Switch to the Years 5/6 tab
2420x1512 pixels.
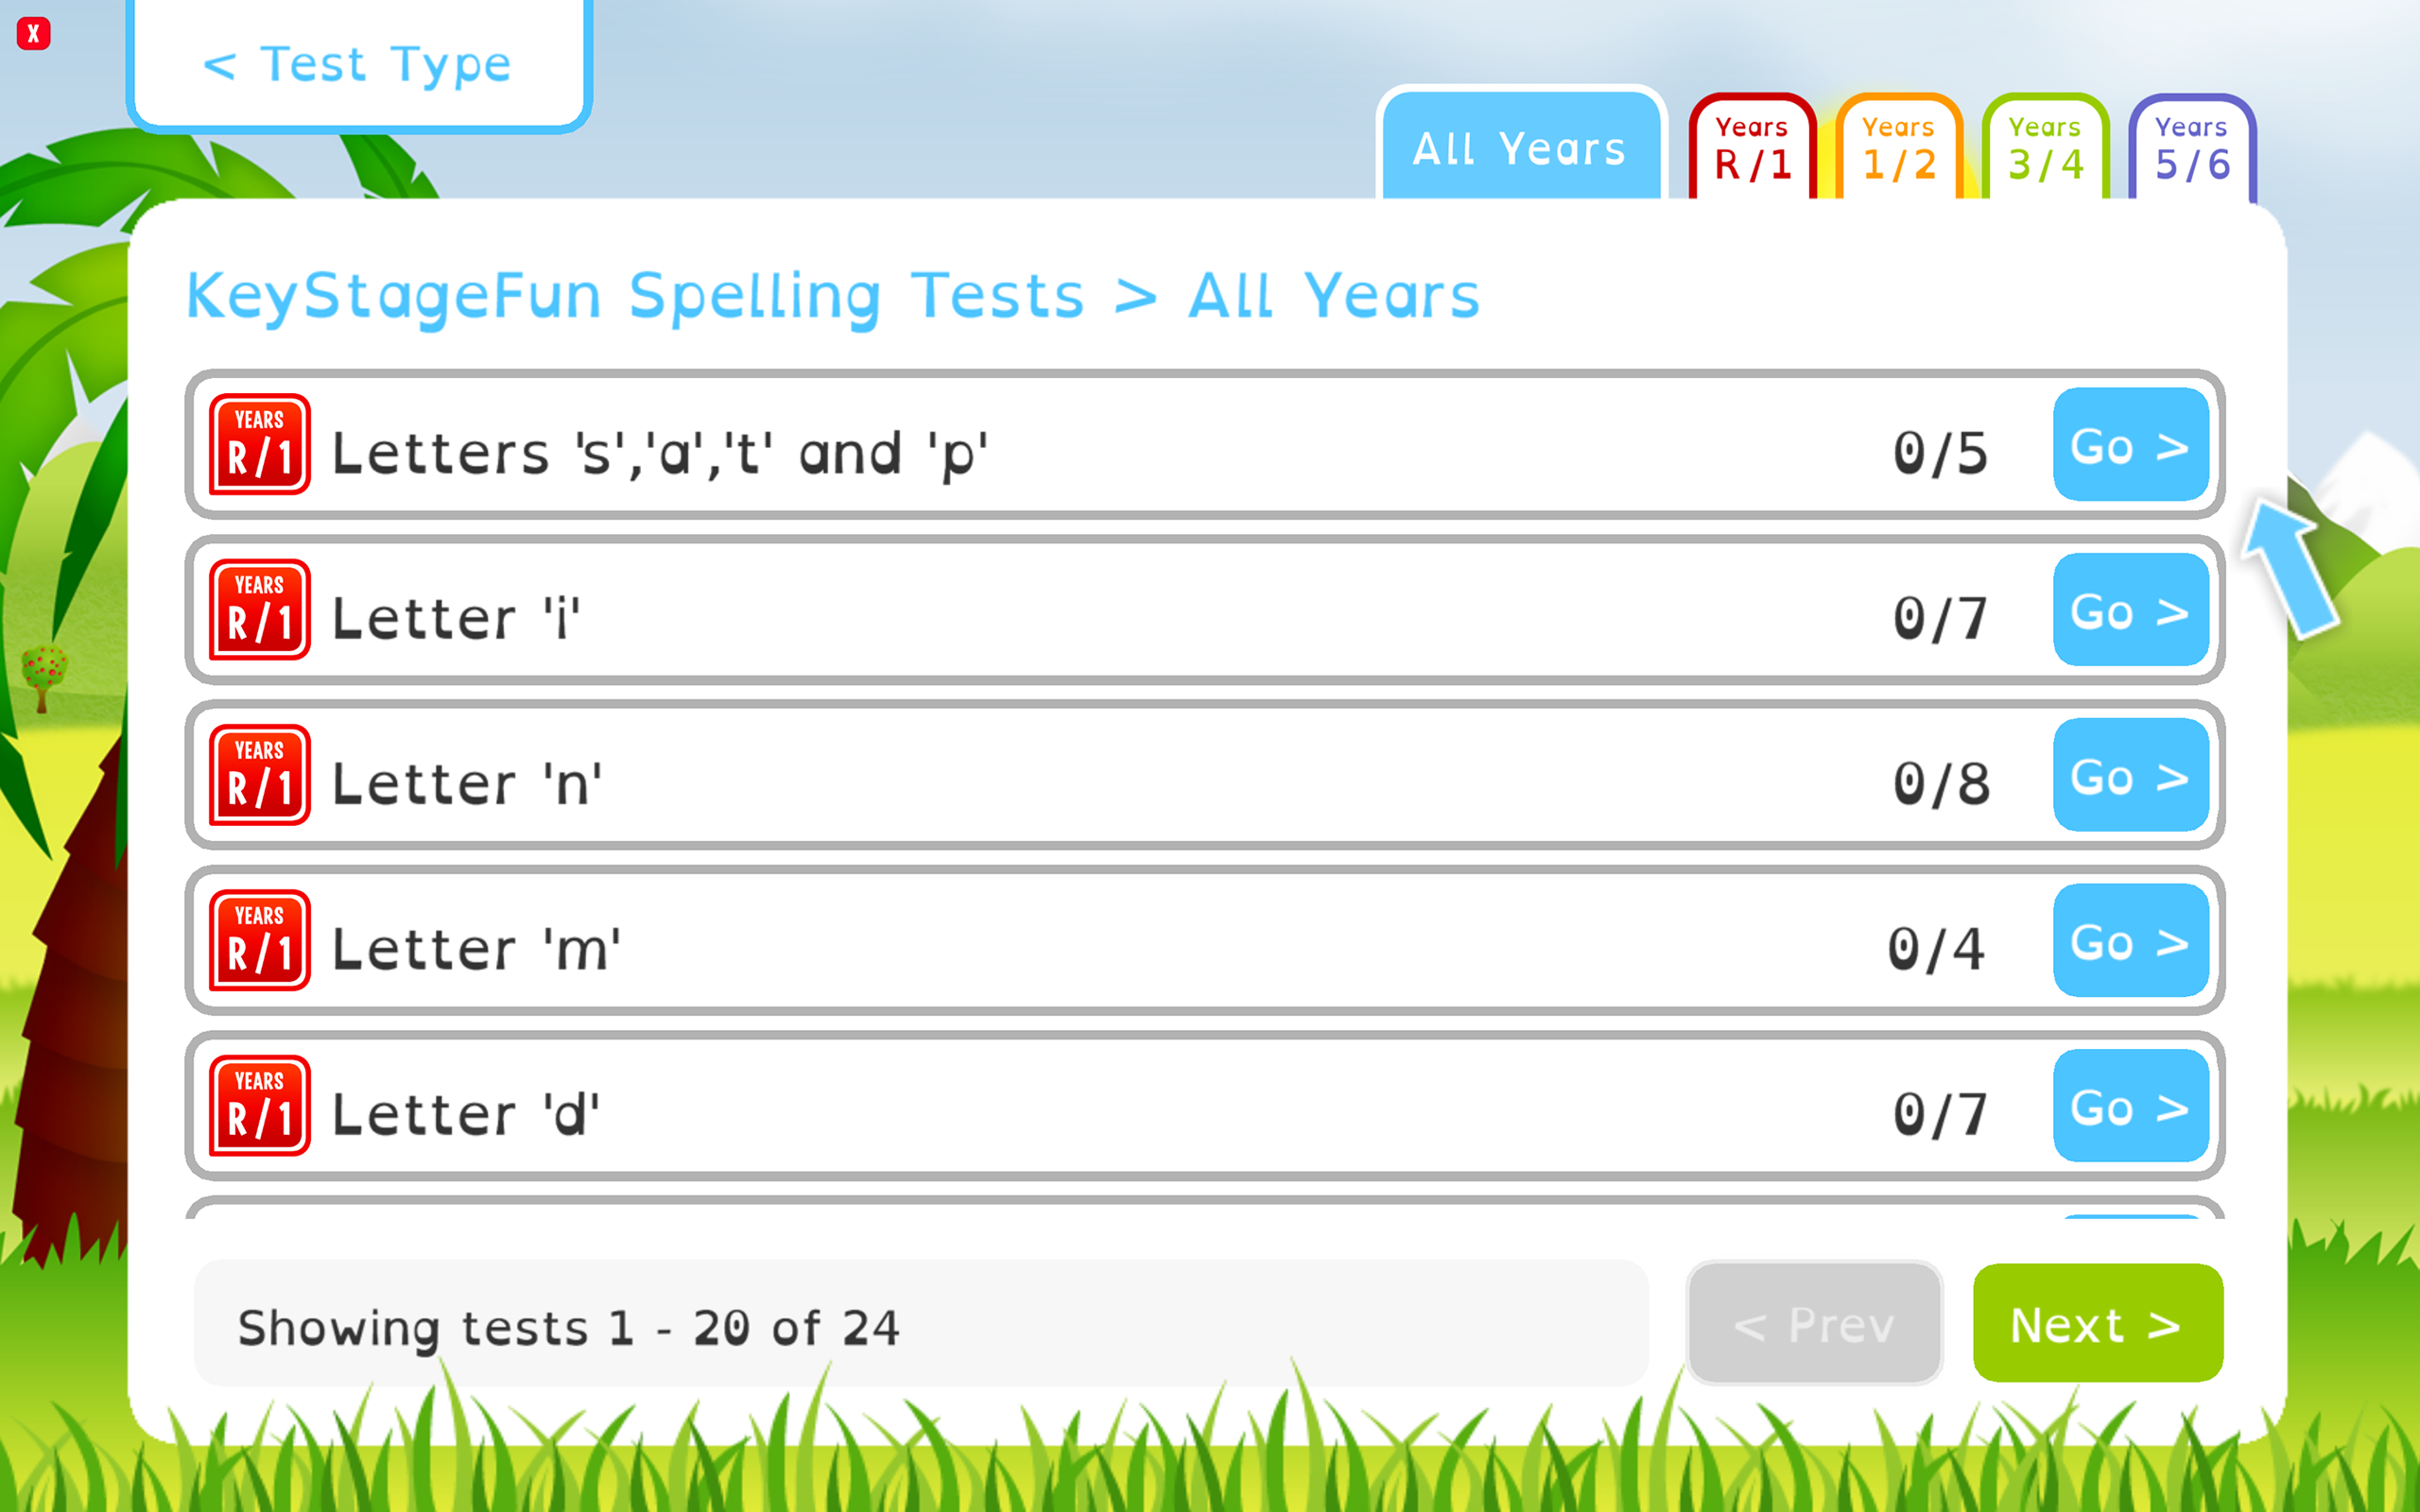[2189, 150]
